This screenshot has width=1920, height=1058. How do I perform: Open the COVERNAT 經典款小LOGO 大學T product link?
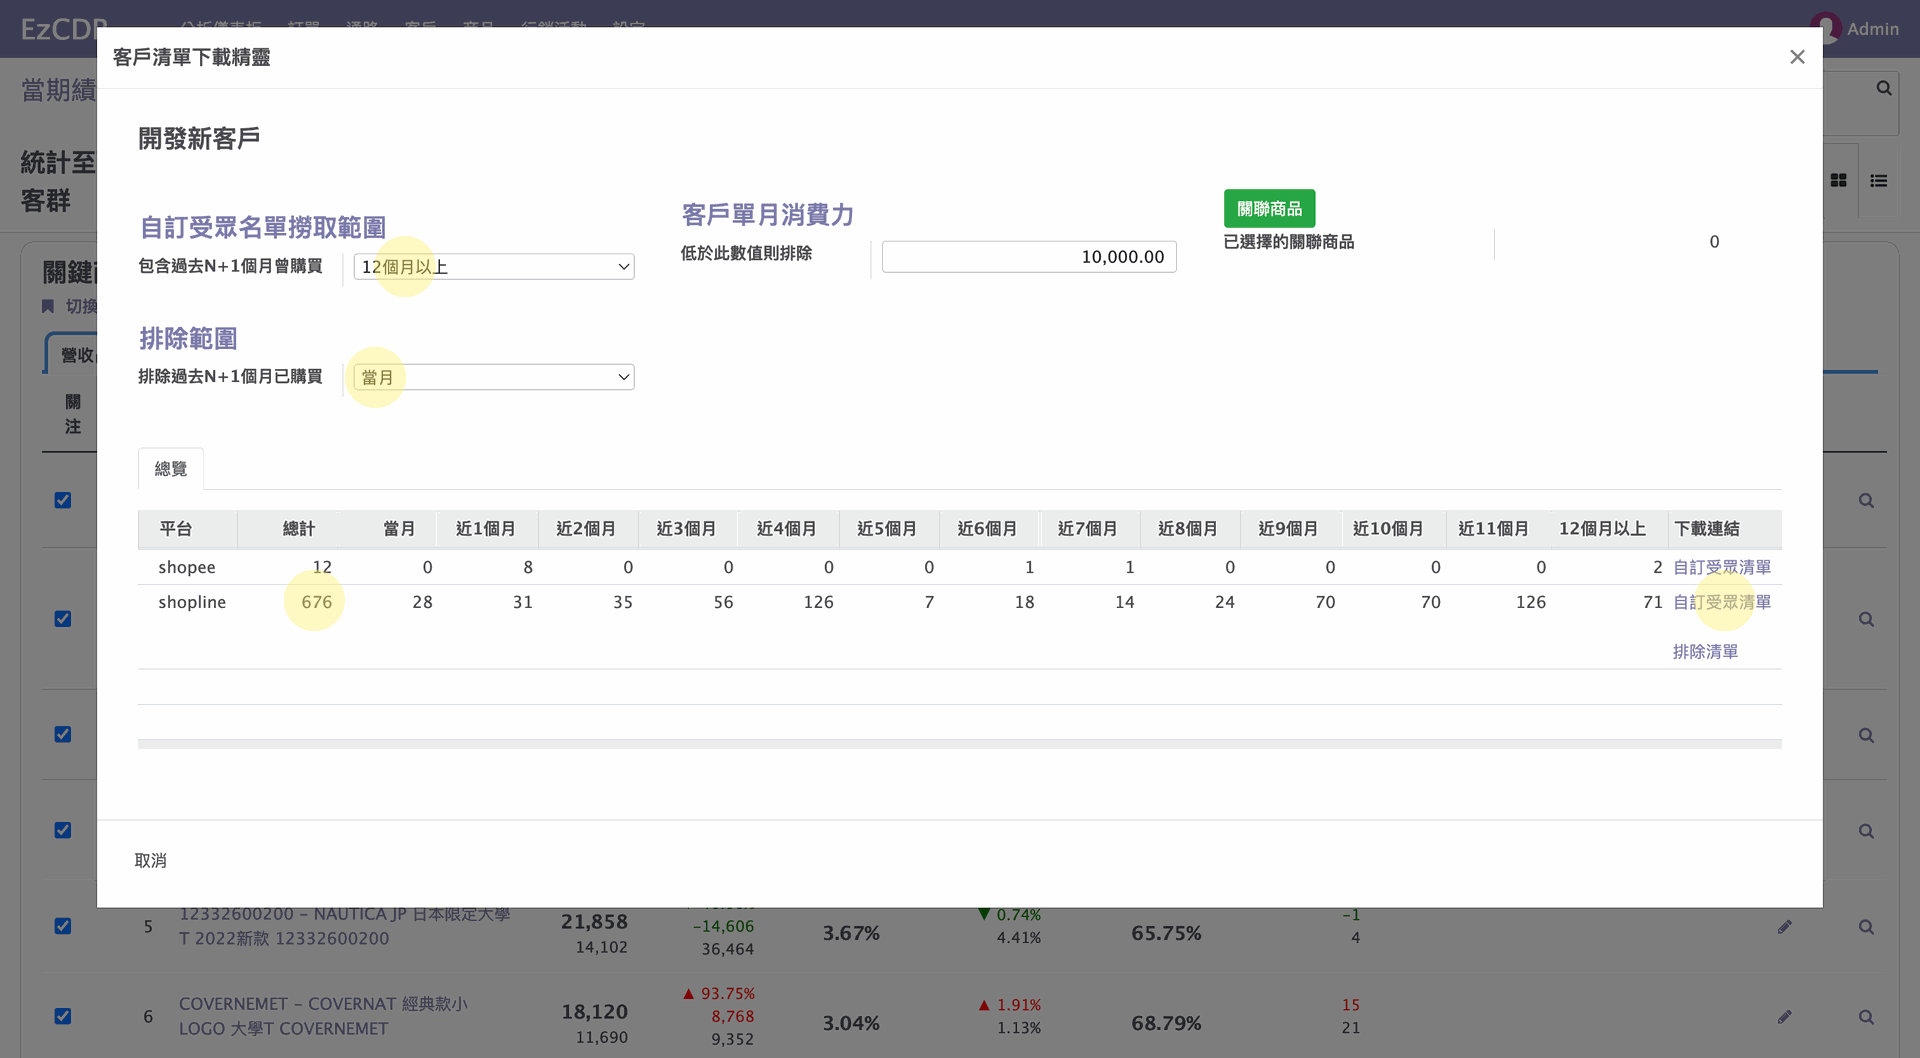point(323,1016)
